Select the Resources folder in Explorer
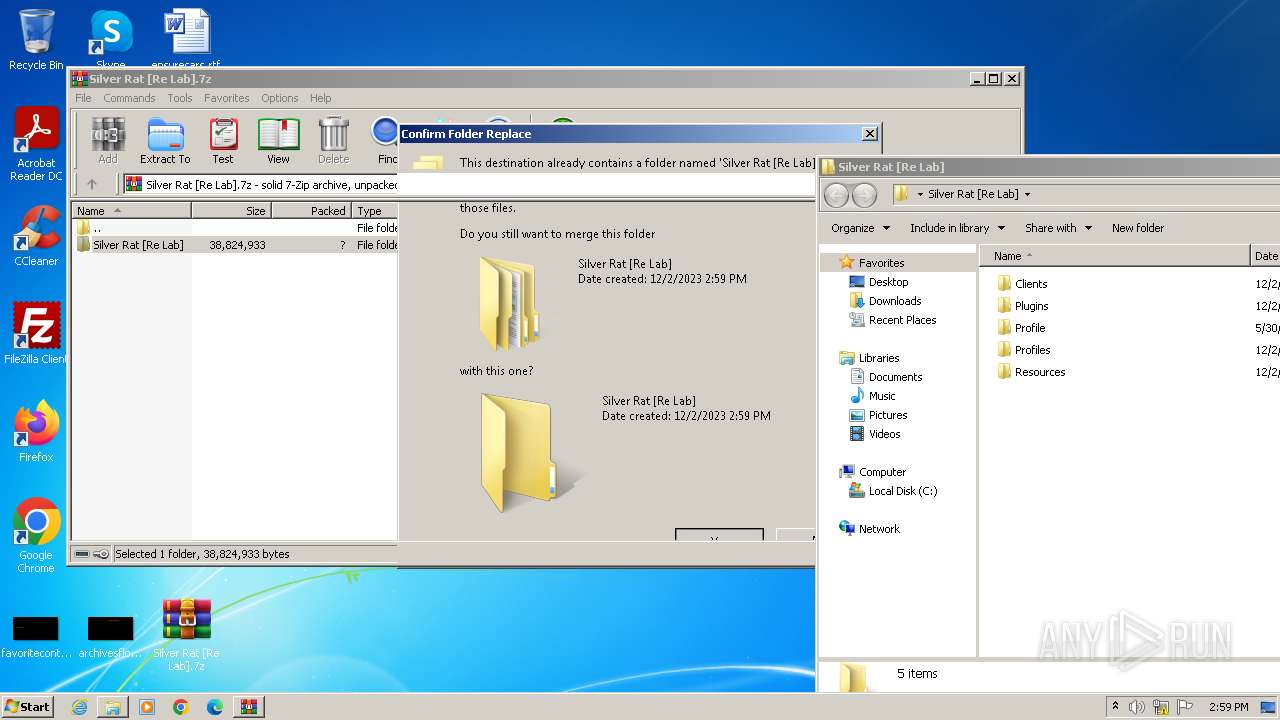The height and width of the screenshot is (720, 1280). click(1040, 372)
